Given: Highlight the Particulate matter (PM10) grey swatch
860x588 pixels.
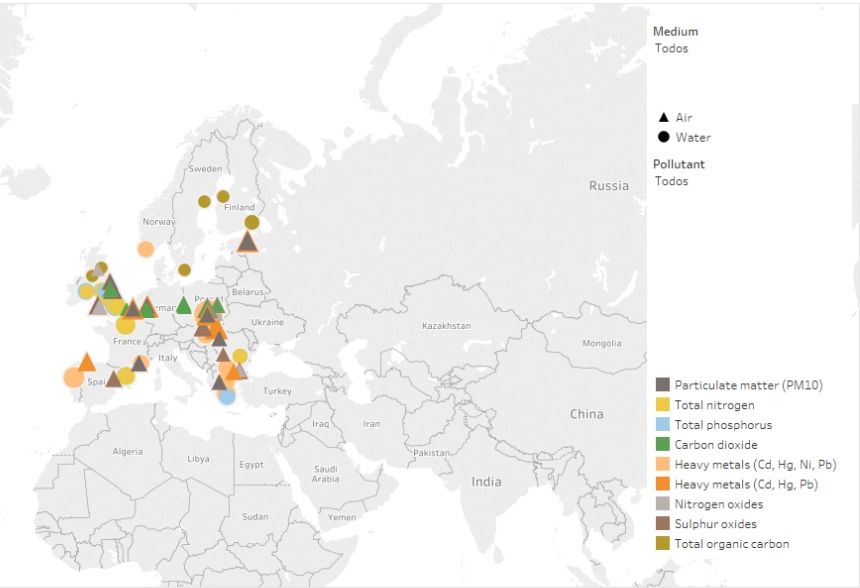Looking at the screenshot, I should pos(663,385).
